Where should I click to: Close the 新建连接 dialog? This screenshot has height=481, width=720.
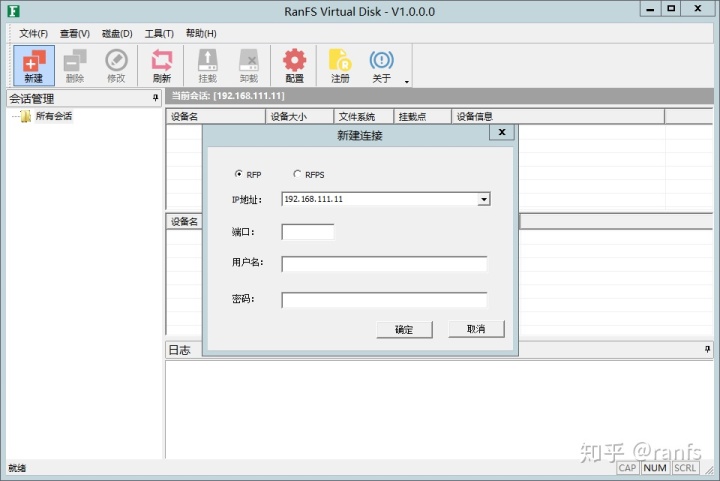[502, 132]
